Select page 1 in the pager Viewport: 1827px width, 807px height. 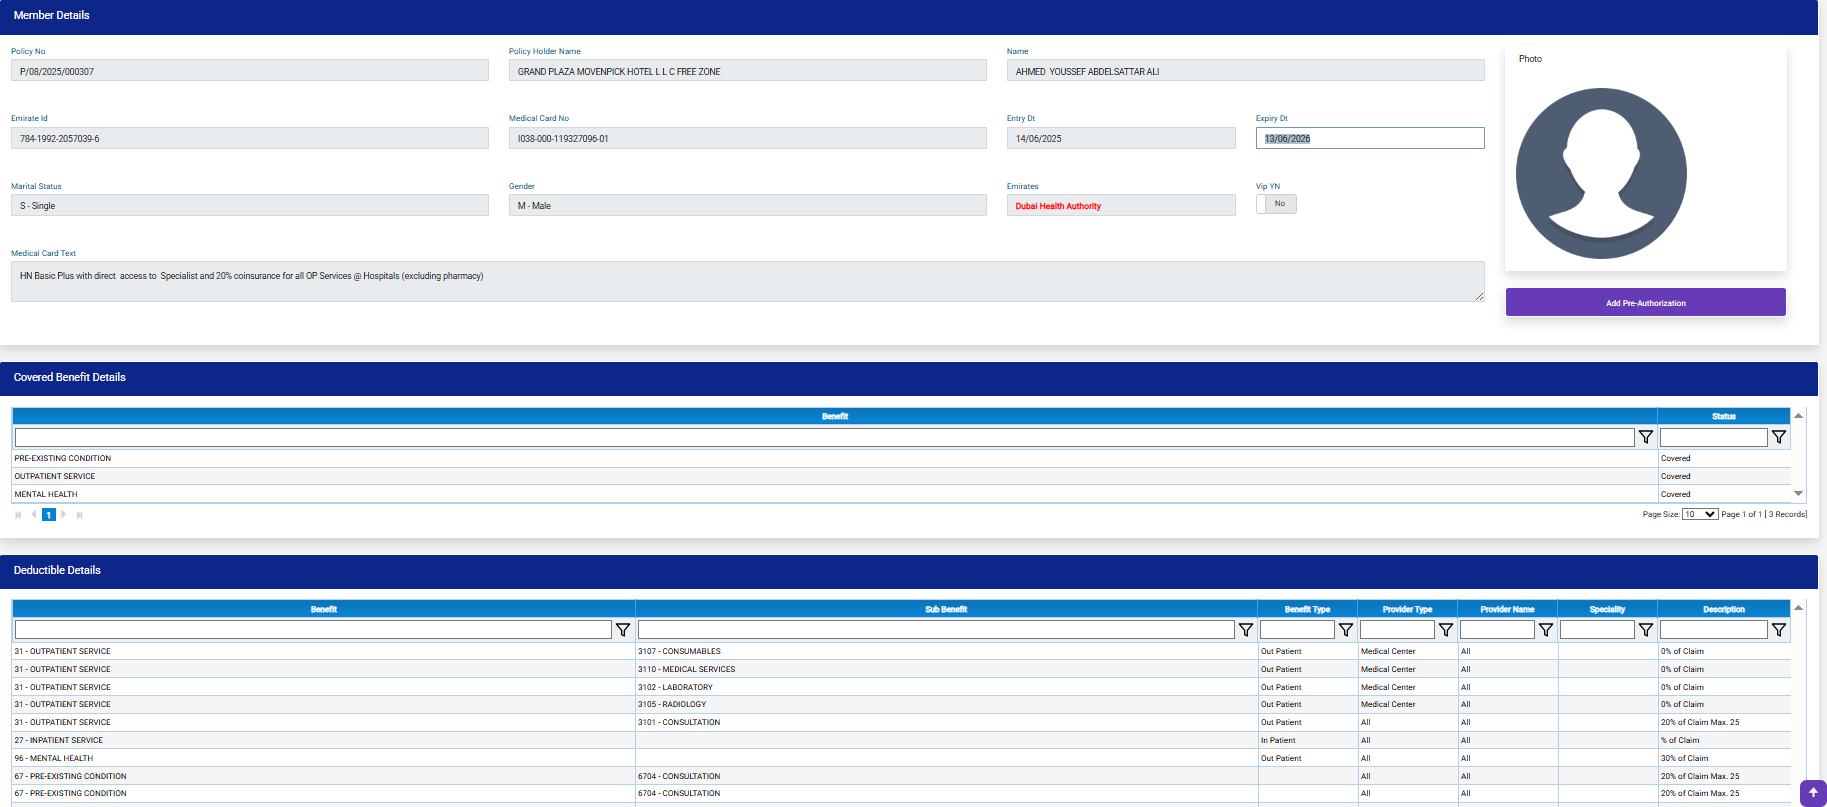coord(48,515)
